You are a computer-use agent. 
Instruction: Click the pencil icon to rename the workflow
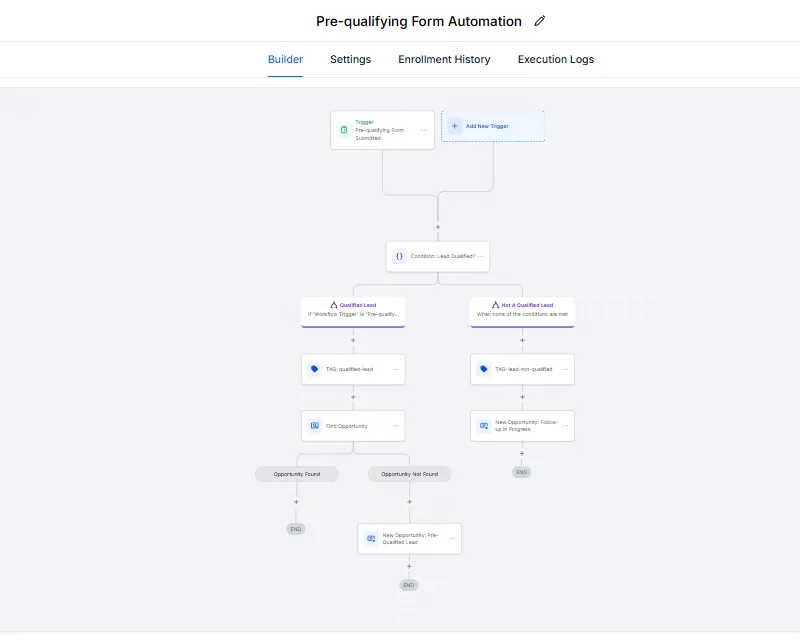click(540, 21)
